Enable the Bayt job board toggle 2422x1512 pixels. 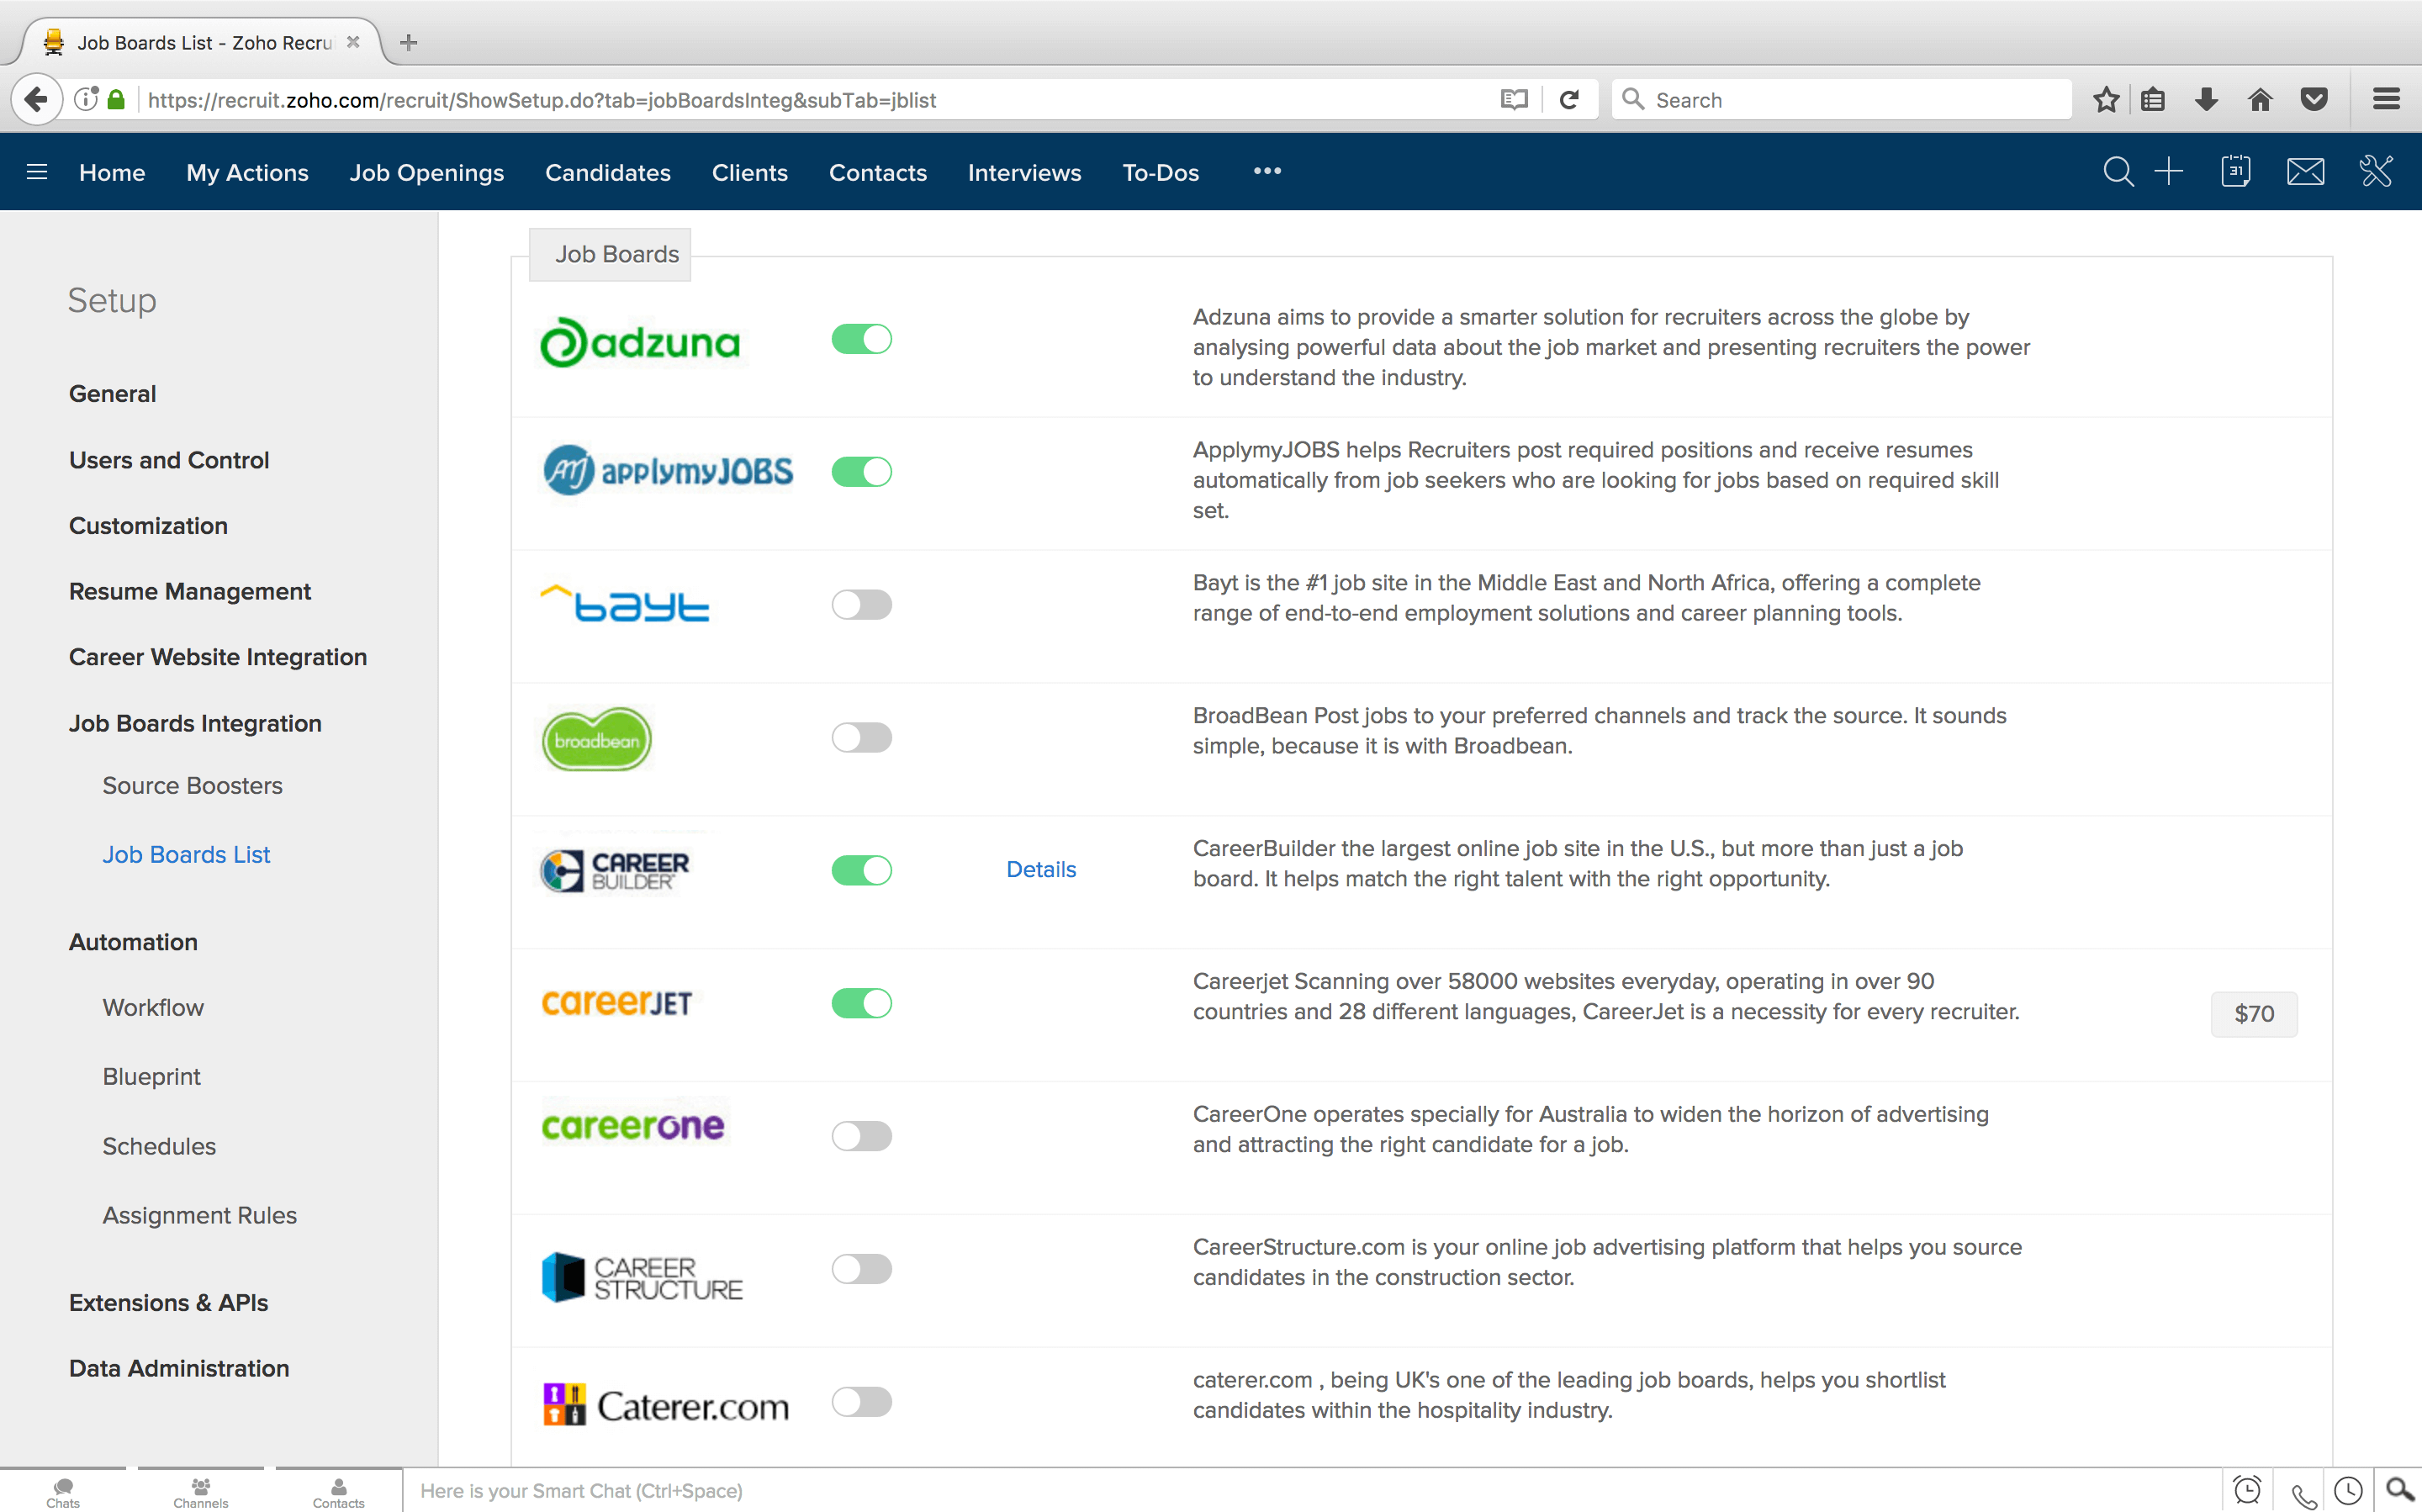[x=861, y=605]
